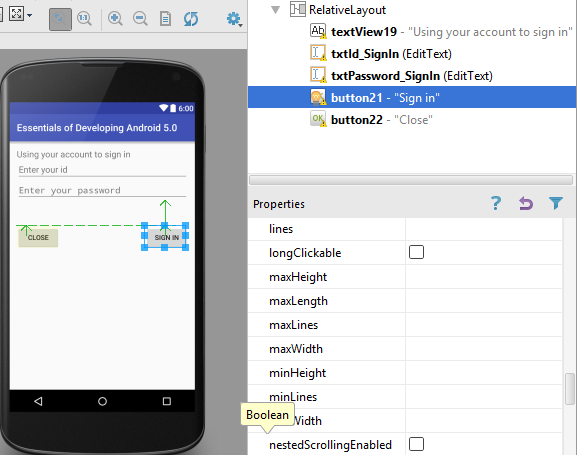Image resolution: width=577 pixels, height=455 pixels.
Task: Open zoom-to-fit dropdown arrow
Action: (x=29, y=15)
